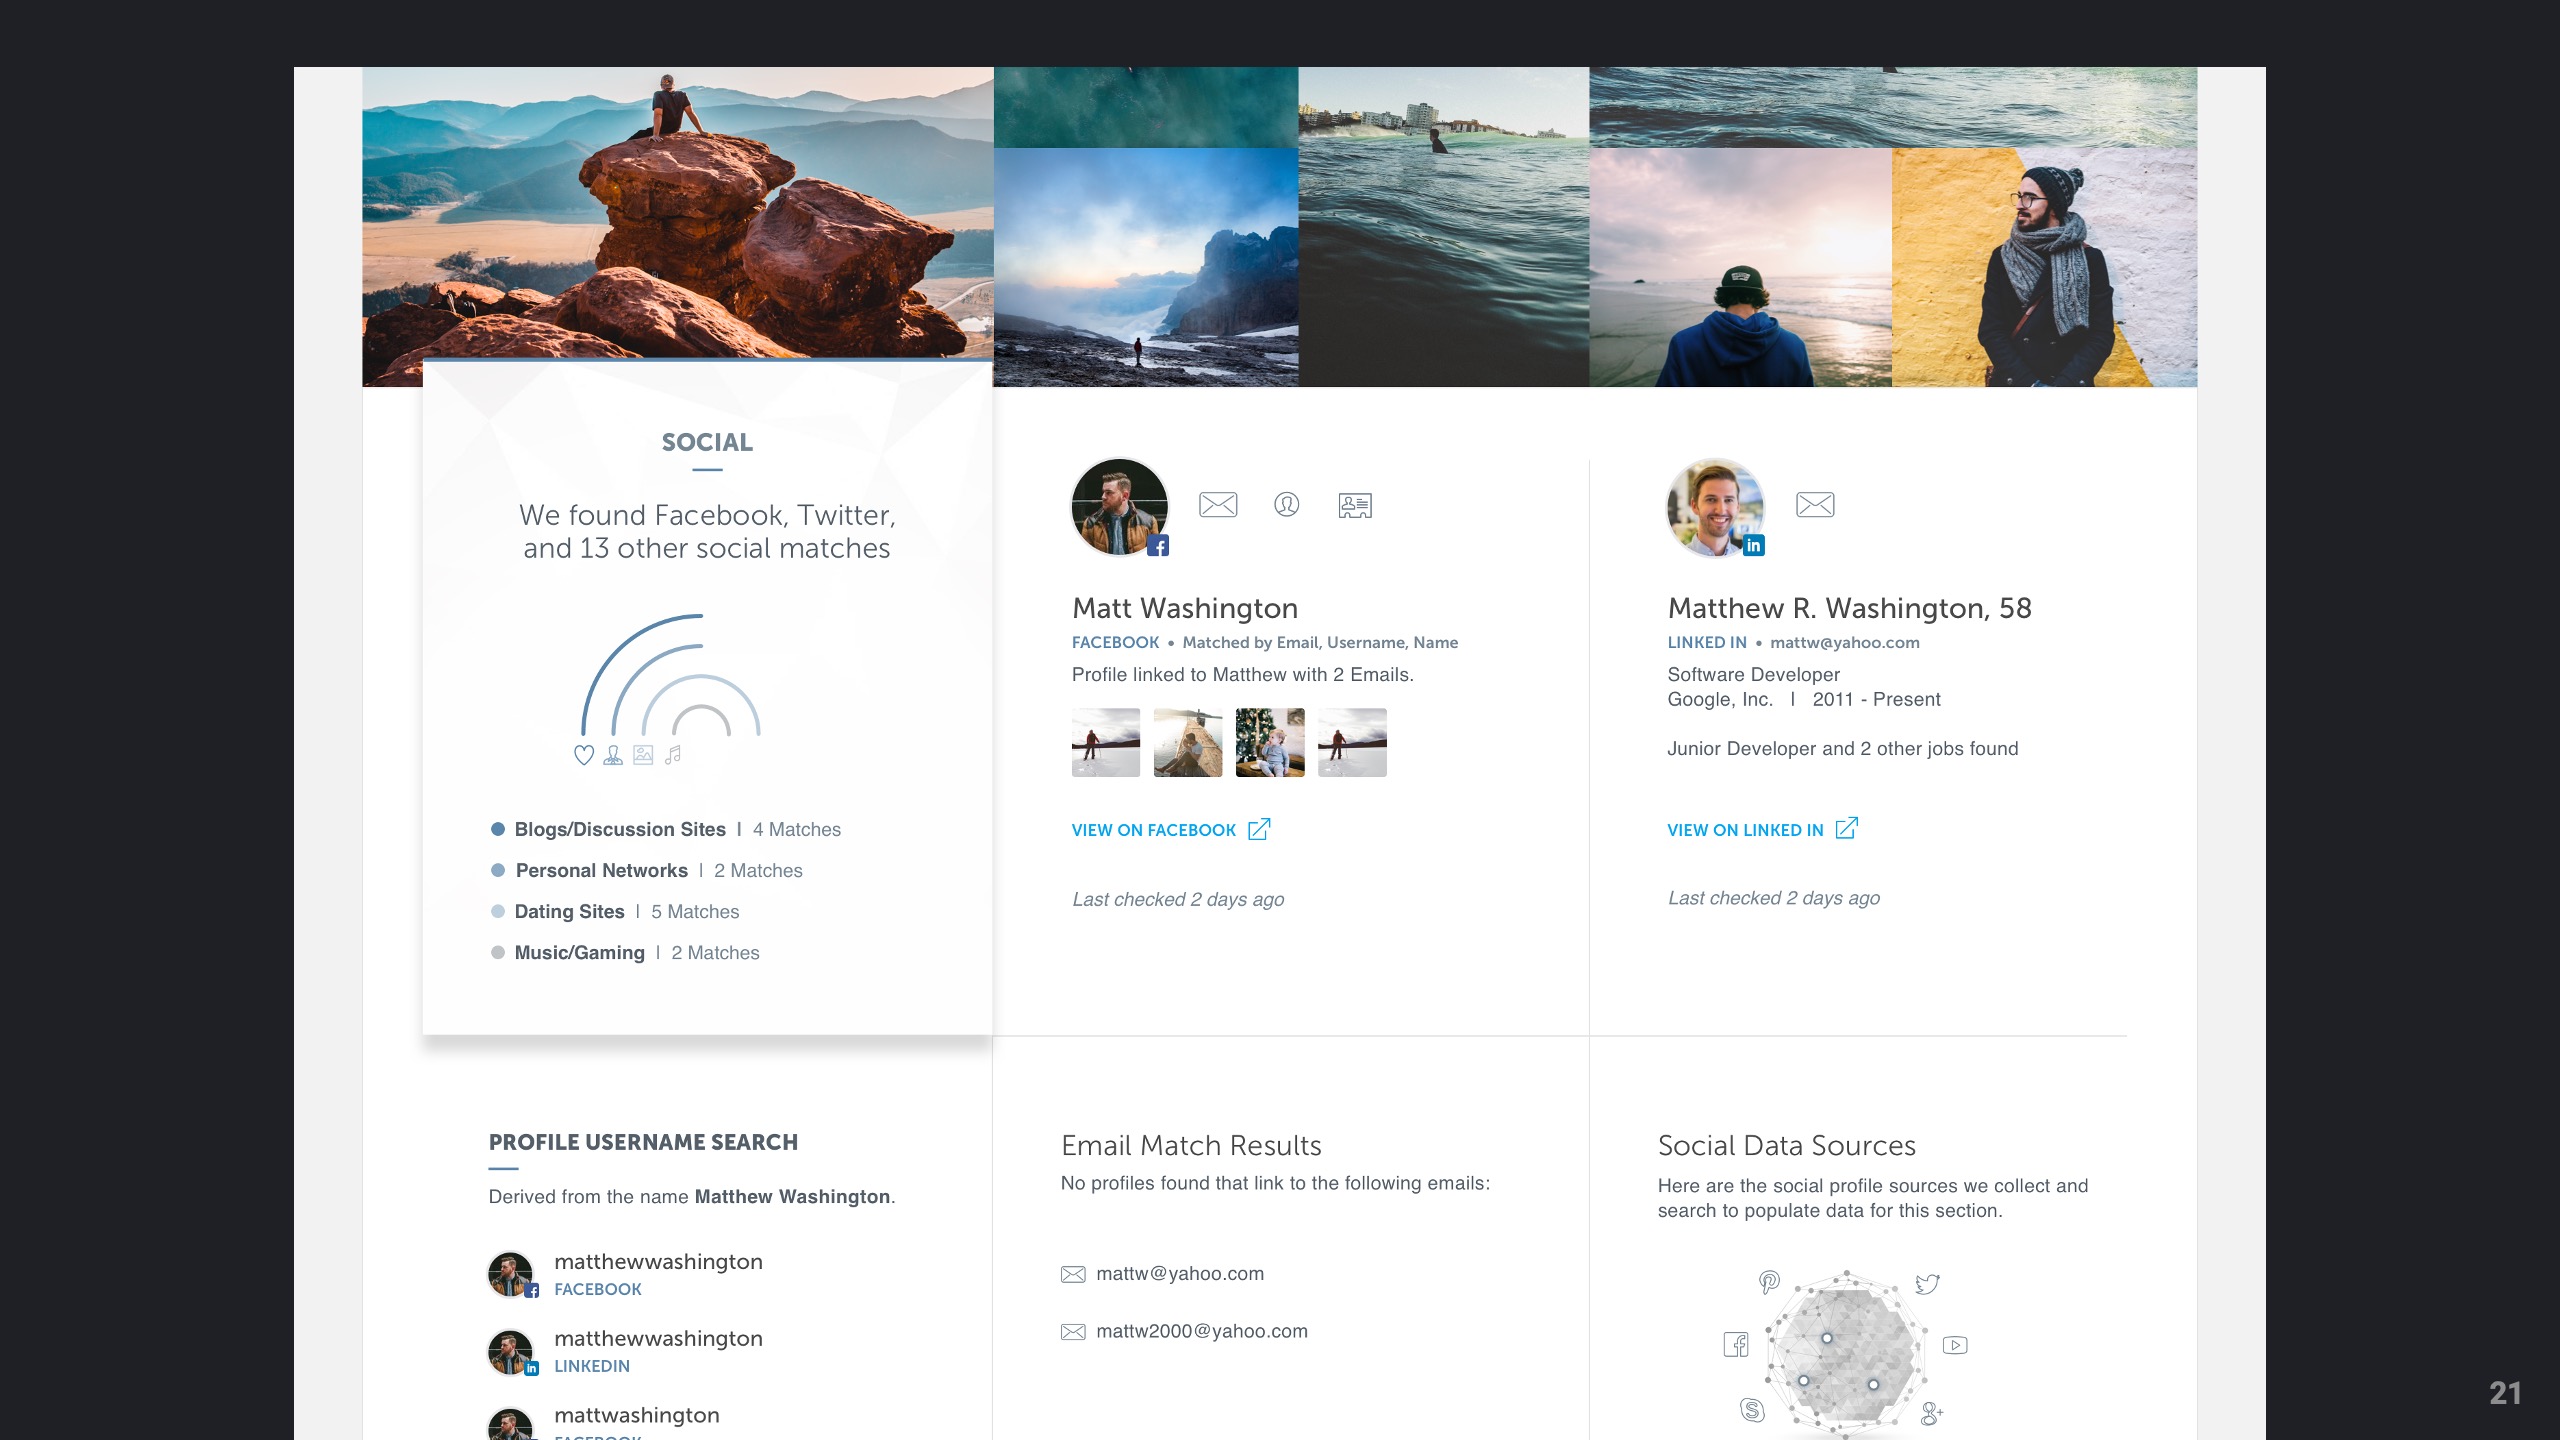This screenshot has width=2560, height=1440.
Task: Click the YouTube play icon in Social Data Sources
Action: coord(1955,1345)
